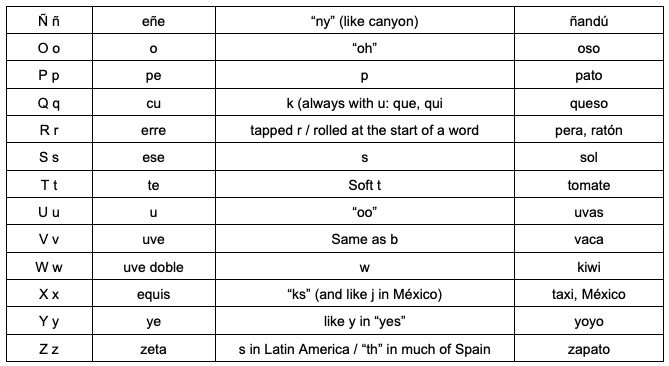The width and height of the screenshot is (669, 366).
Task: Click the 'tomate' example word
Action: (589, 185)
